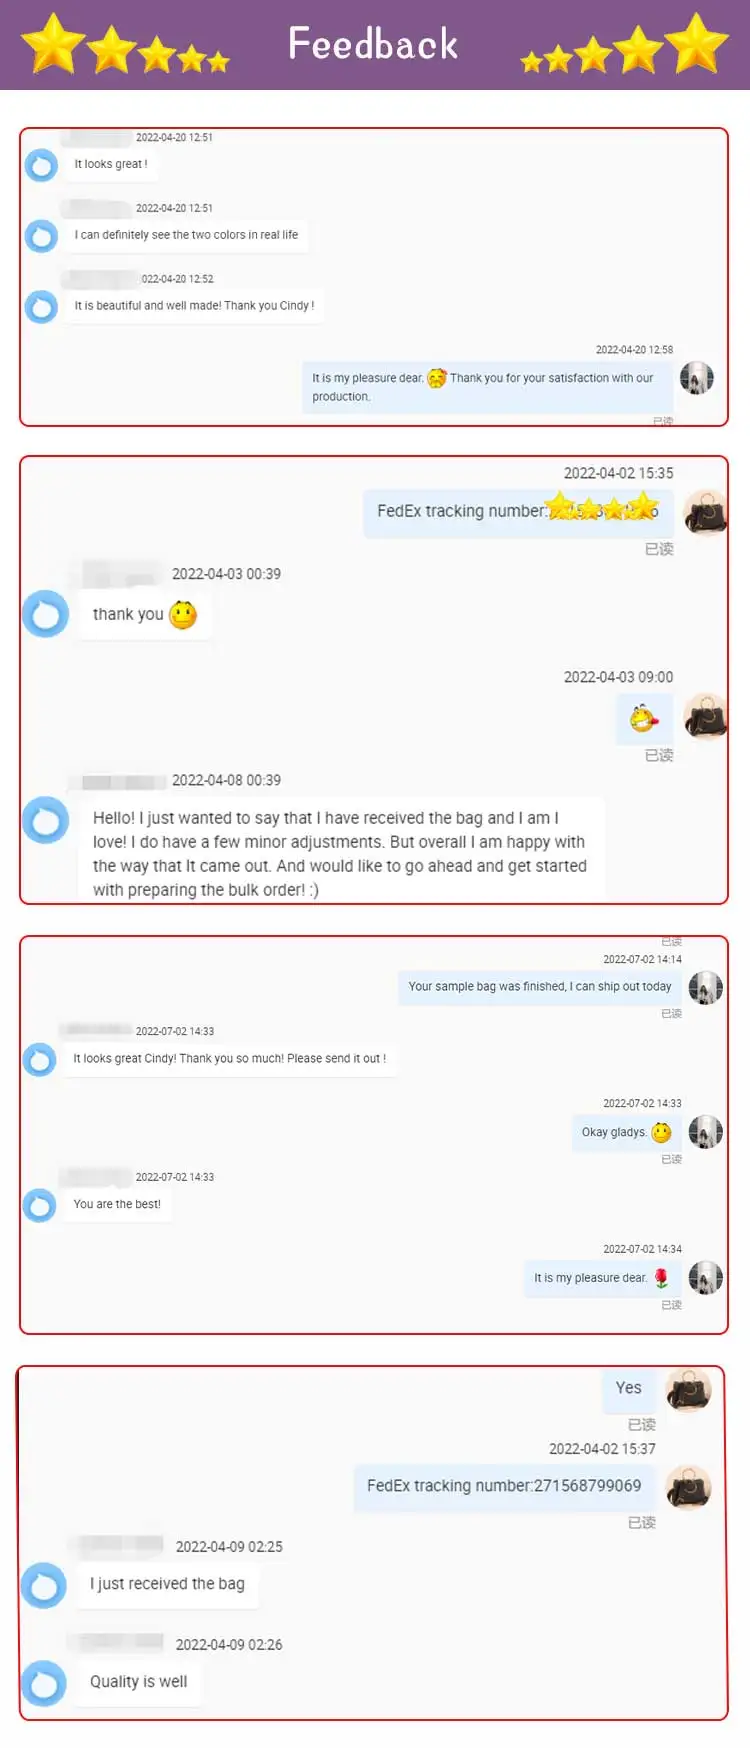Click the handbag avatar next to "Yes" reply
Screen dimensions: 750x1748
pos(689,1389)
